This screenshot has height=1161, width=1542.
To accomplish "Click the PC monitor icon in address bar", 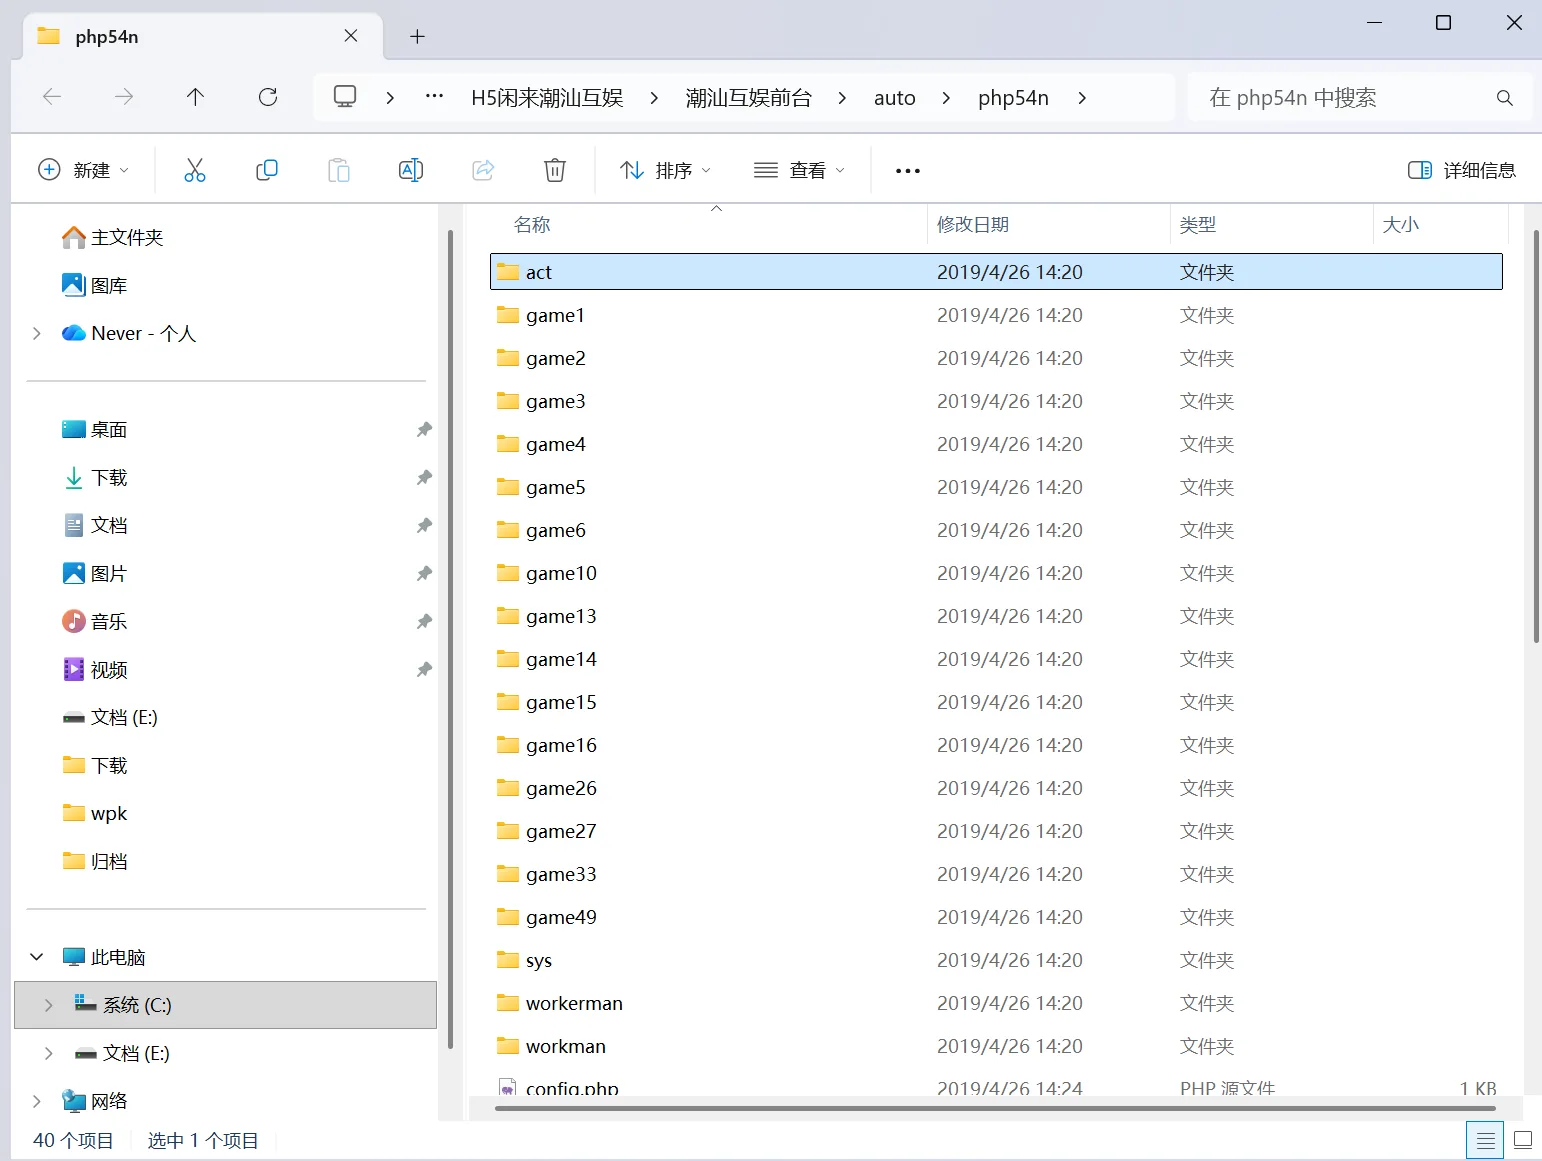I will pos(345,97).
